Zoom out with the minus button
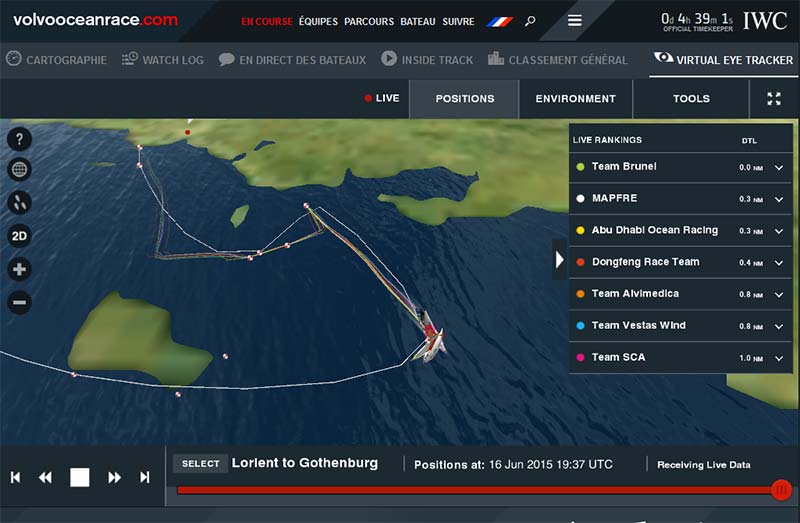Viewport: 800px width, 523px height. click(19, 302)
